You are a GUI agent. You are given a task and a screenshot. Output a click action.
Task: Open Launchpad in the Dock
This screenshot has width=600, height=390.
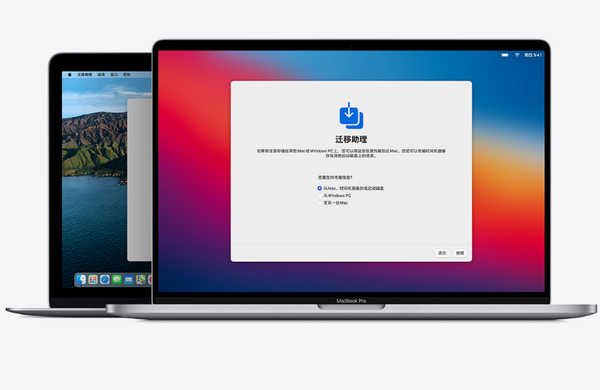[x=93, y=280]
